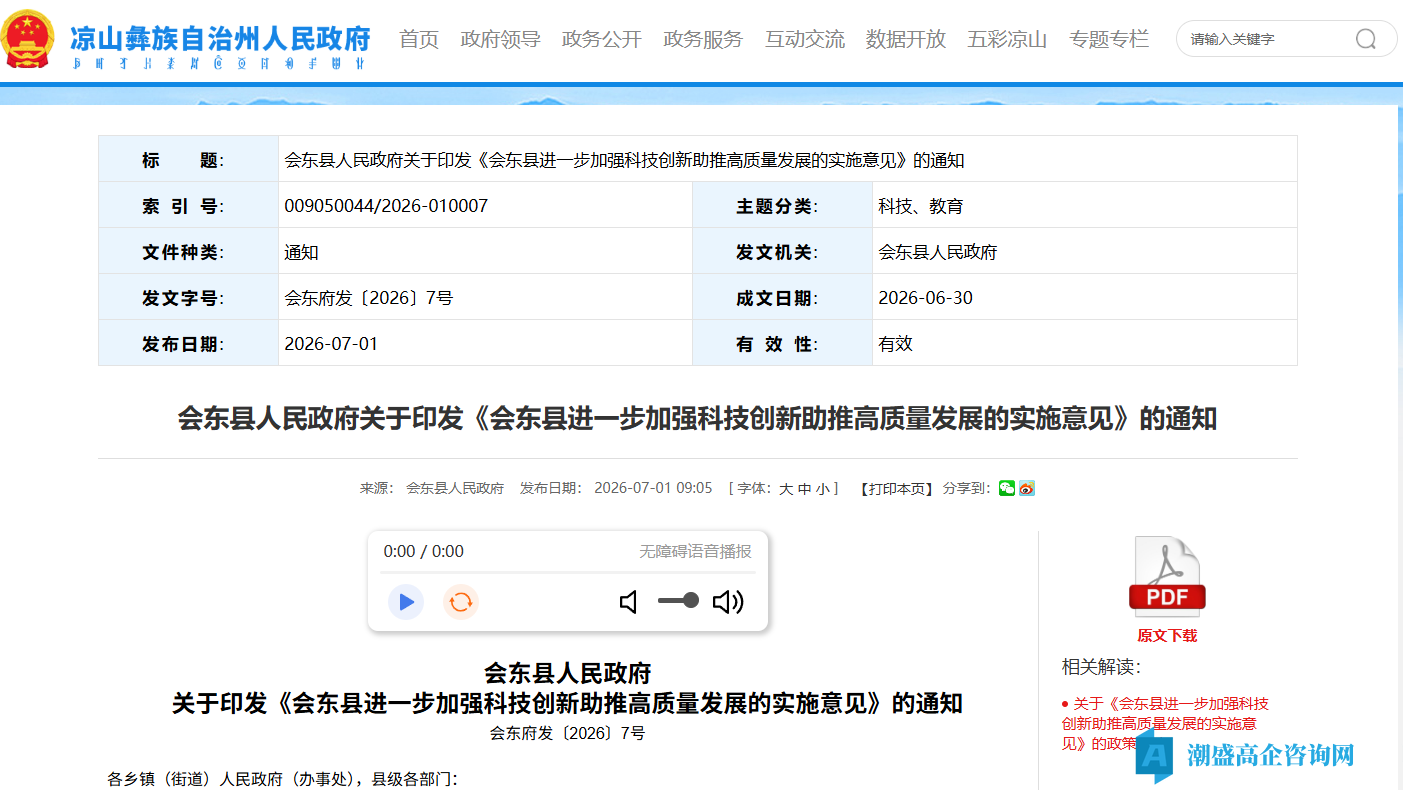Click the search magnifier icon
The image size is (1403, 790).
tap(1366, 39)
